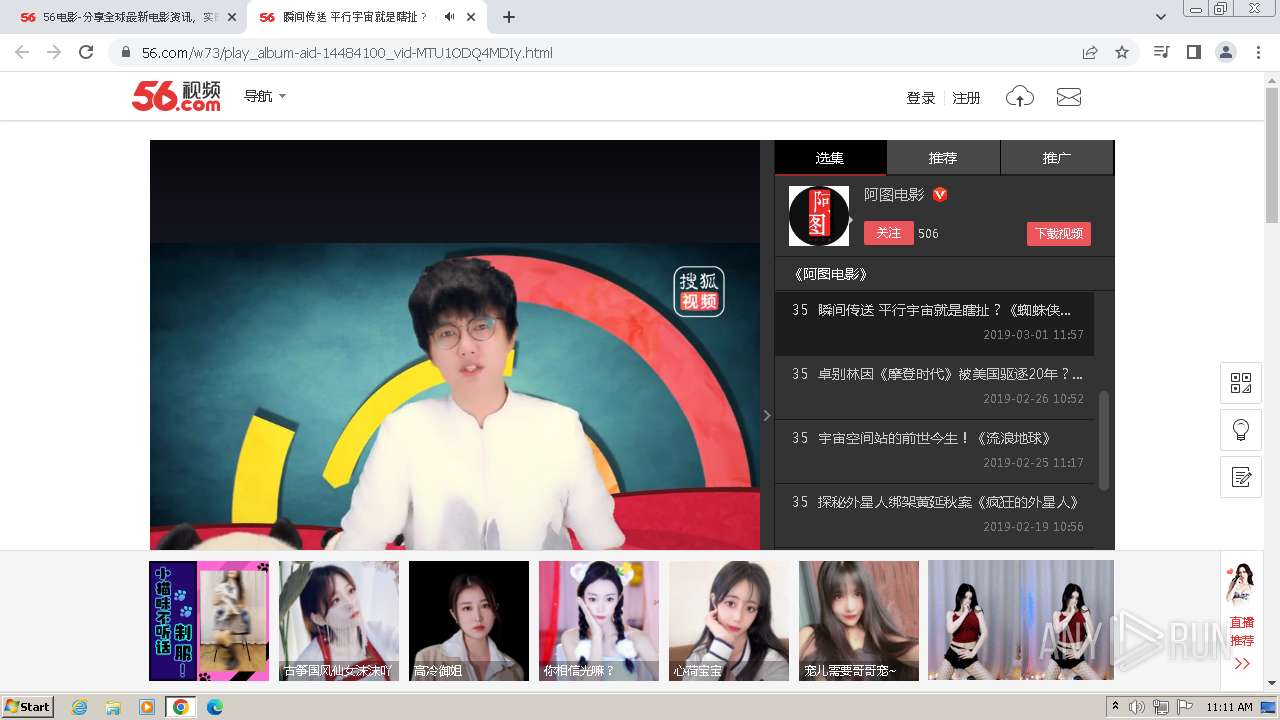Open thumbnail 你相信光嘛？
1280x720 pixels.
[599, 621]
